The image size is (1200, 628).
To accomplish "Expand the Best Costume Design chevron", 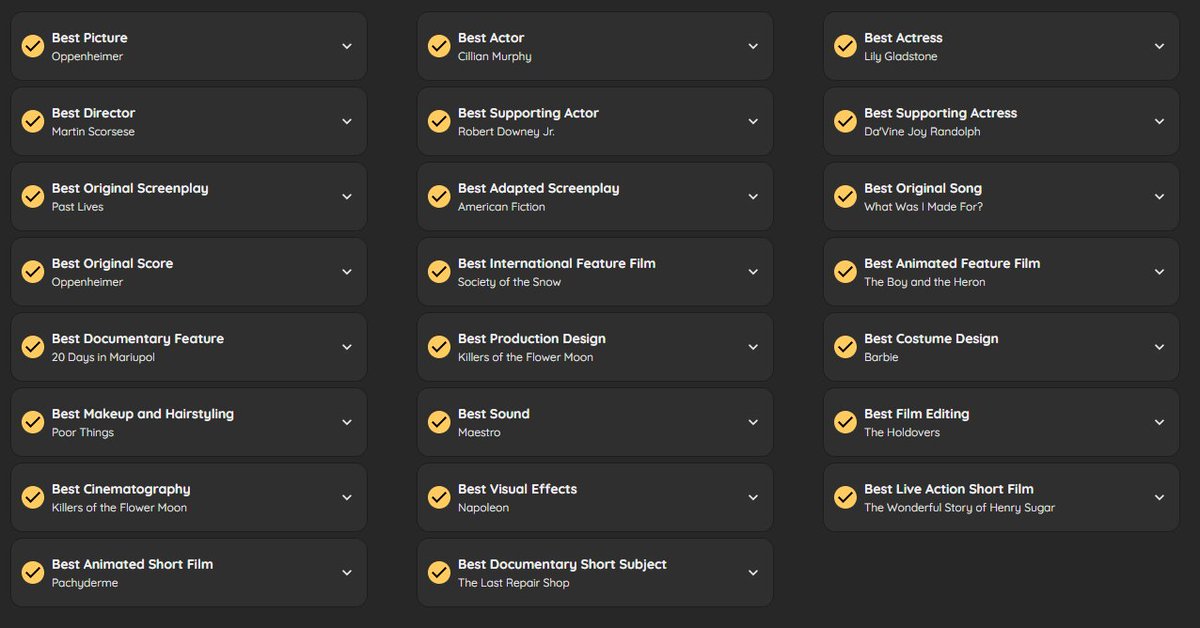I will click(x=1159, y=347).
